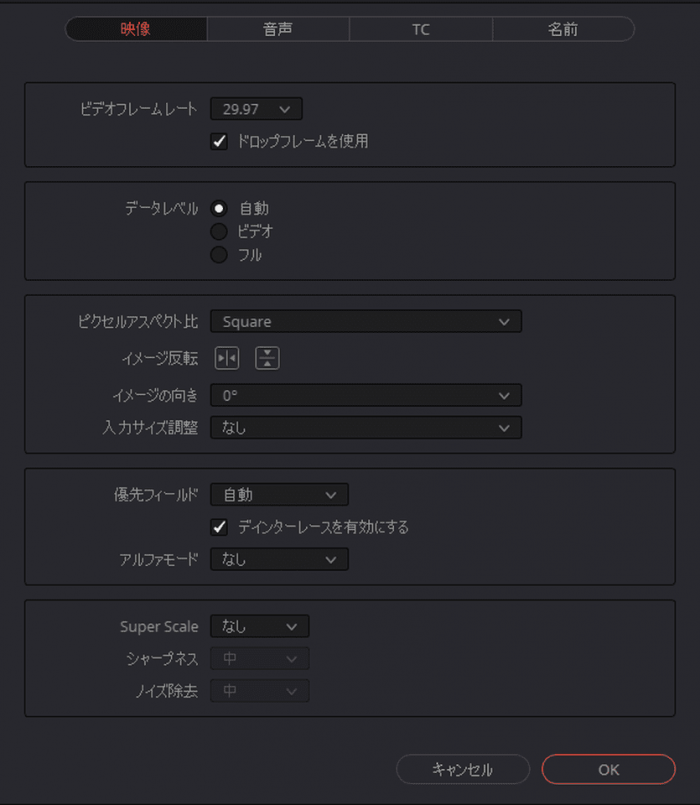Viewport: 700px width, 805px height.
Task: Select the 映像 tab
Action: tap(136, 29)
